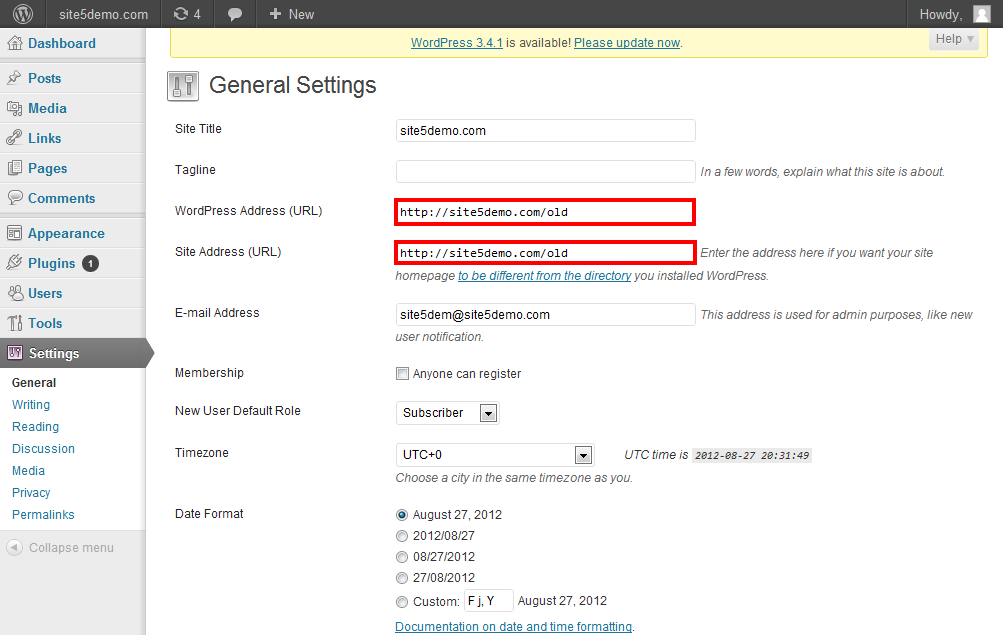This screenshot has width=1003, height=635.
Task: Click the user avatar next to Howdy
Action: coord(982,14)
